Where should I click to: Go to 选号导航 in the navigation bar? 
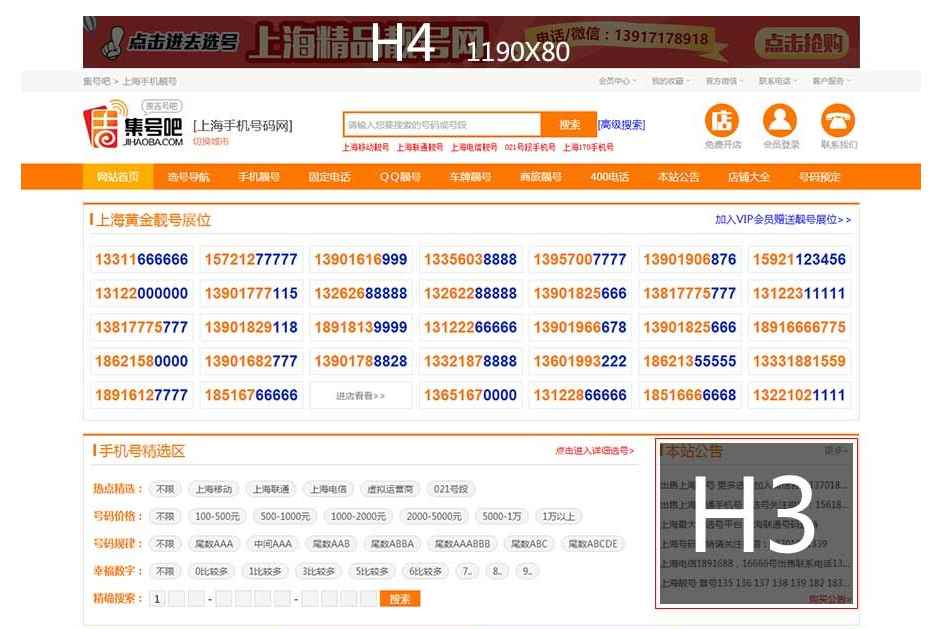pos(188,177)
